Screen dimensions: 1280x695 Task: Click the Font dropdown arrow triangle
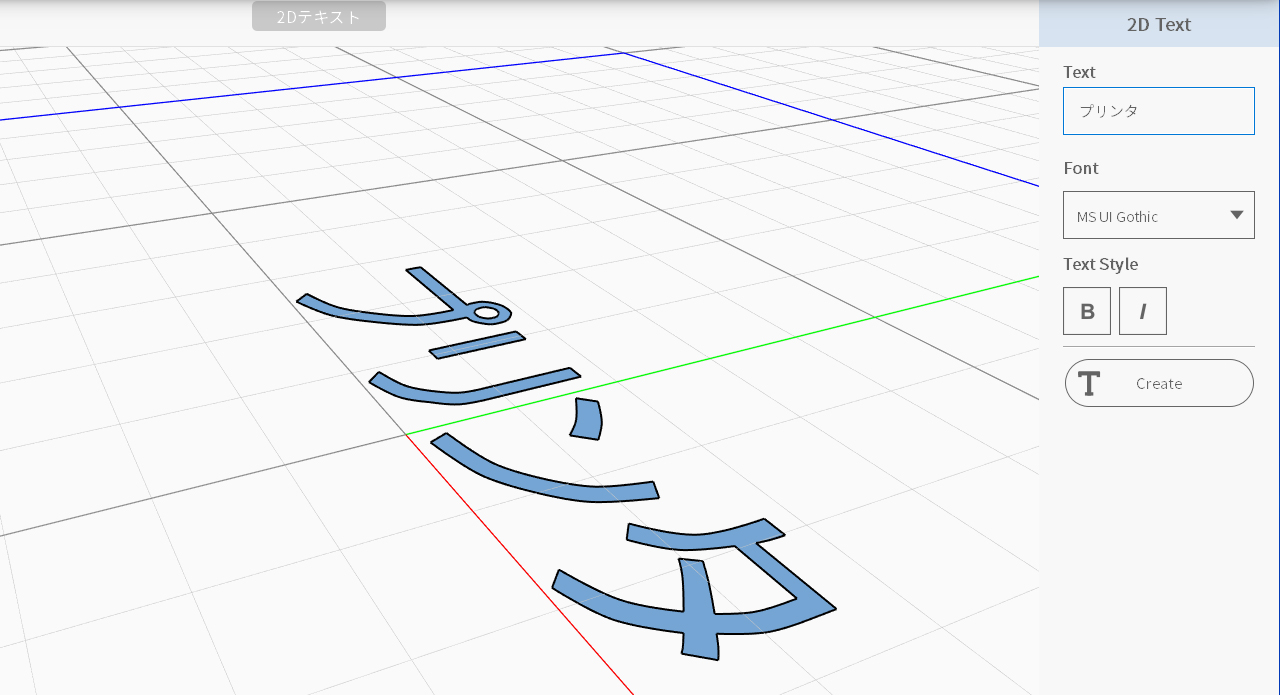pyautogui.click(x=1236, y=215)
